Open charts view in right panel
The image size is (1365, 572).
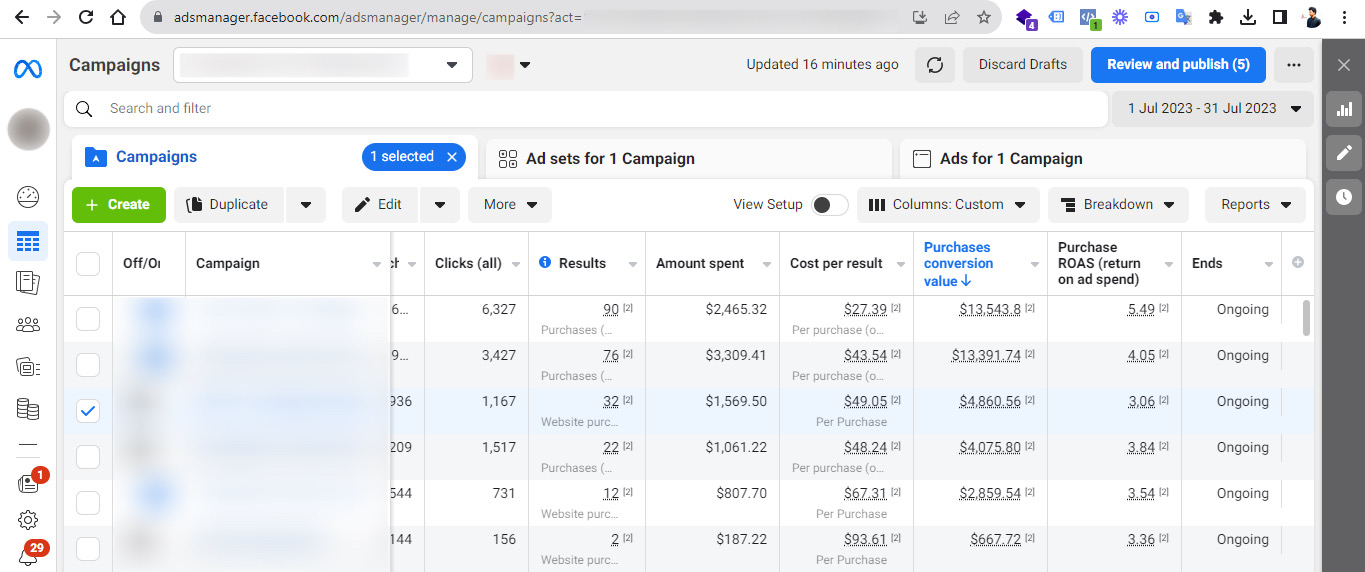click(x=1344, y=109)
